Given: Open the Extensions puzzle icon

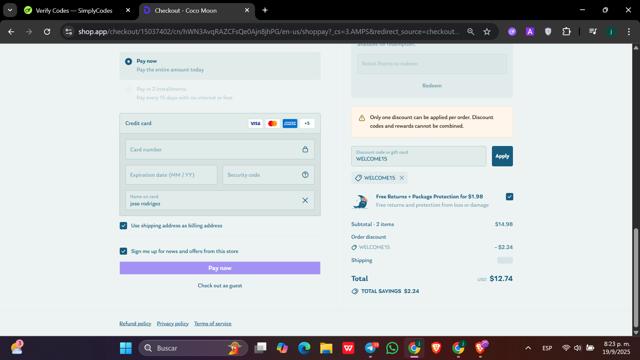Looking at the screenshot, I should click(x=566, y=31).
